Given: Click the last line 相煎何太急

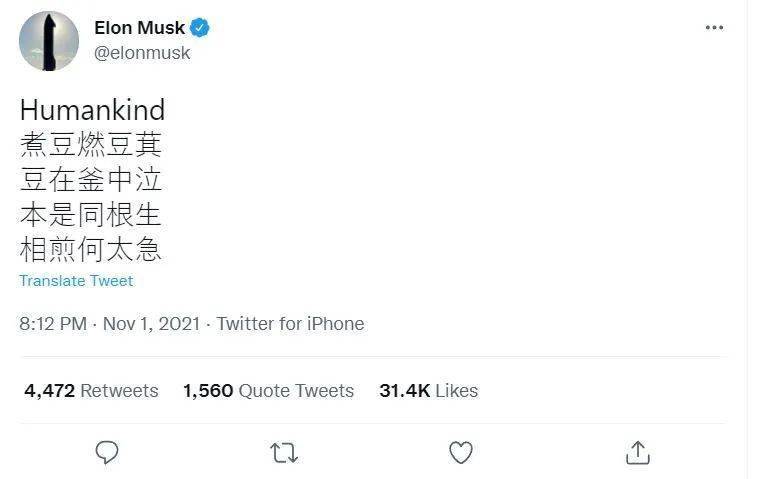Looking at the screenshot, I should point(90,250).
